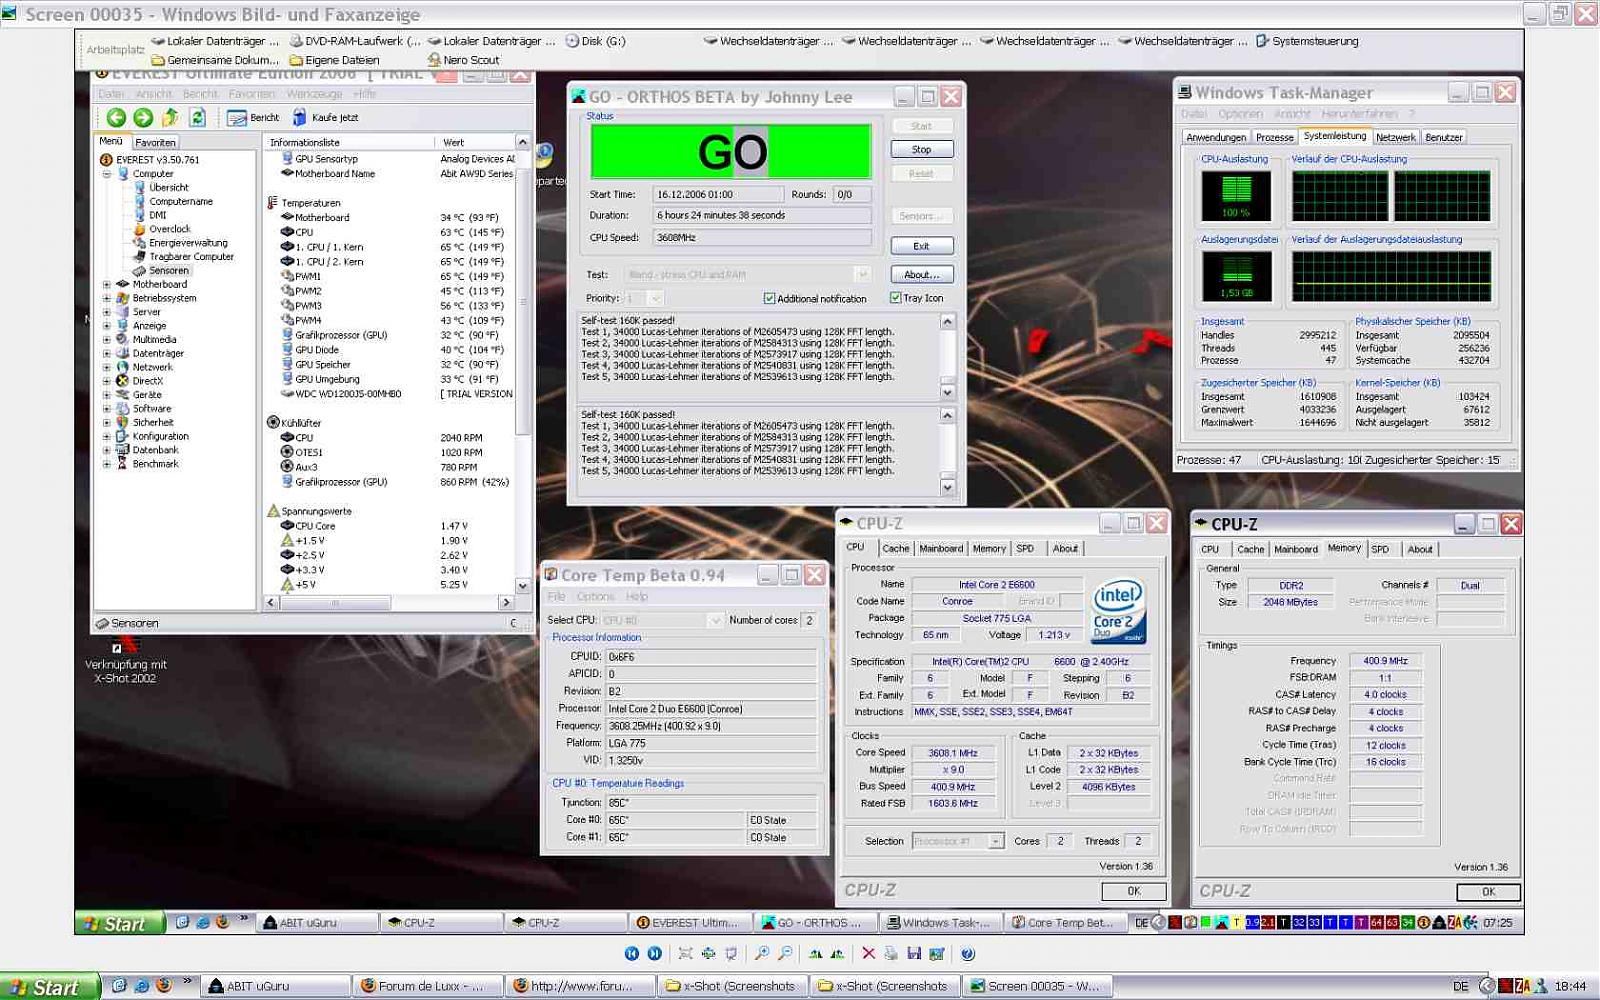Click upper Orthos log scroll up arrow

pyautogui.click(x=947, y=322)
